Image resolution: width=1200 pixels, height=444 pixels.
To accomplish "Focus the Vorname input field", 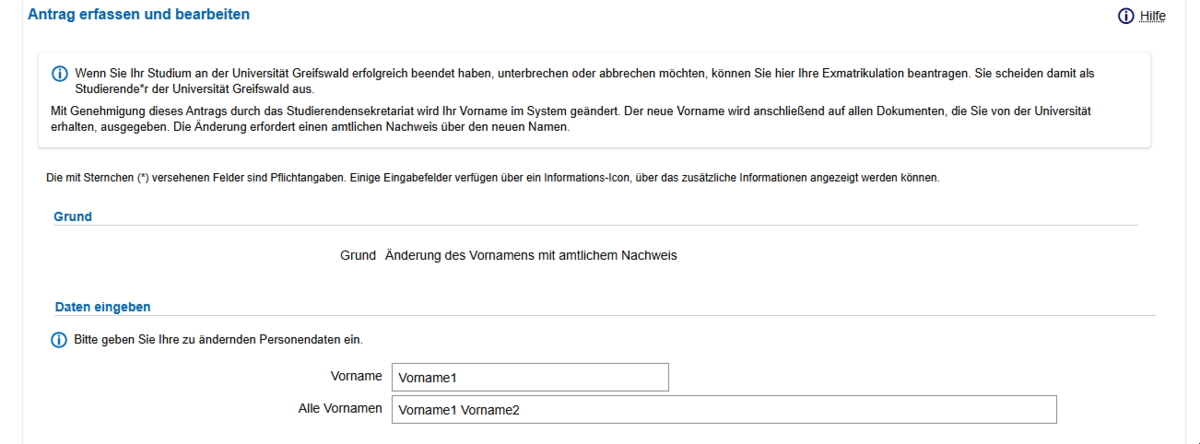I will tap(530, 377).
